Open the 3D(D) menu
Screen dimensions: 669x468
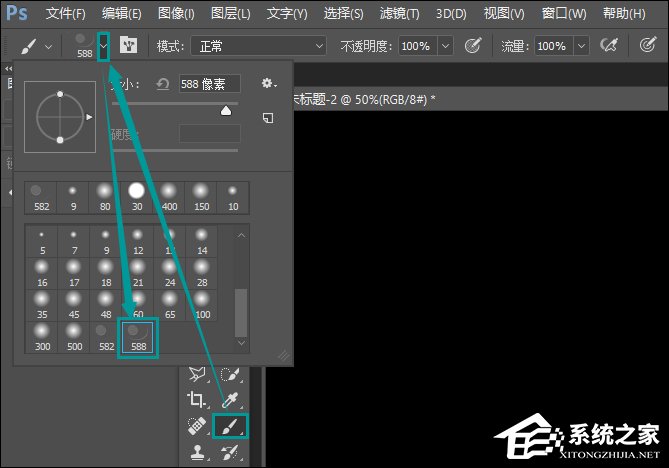(x=451, y=14)
